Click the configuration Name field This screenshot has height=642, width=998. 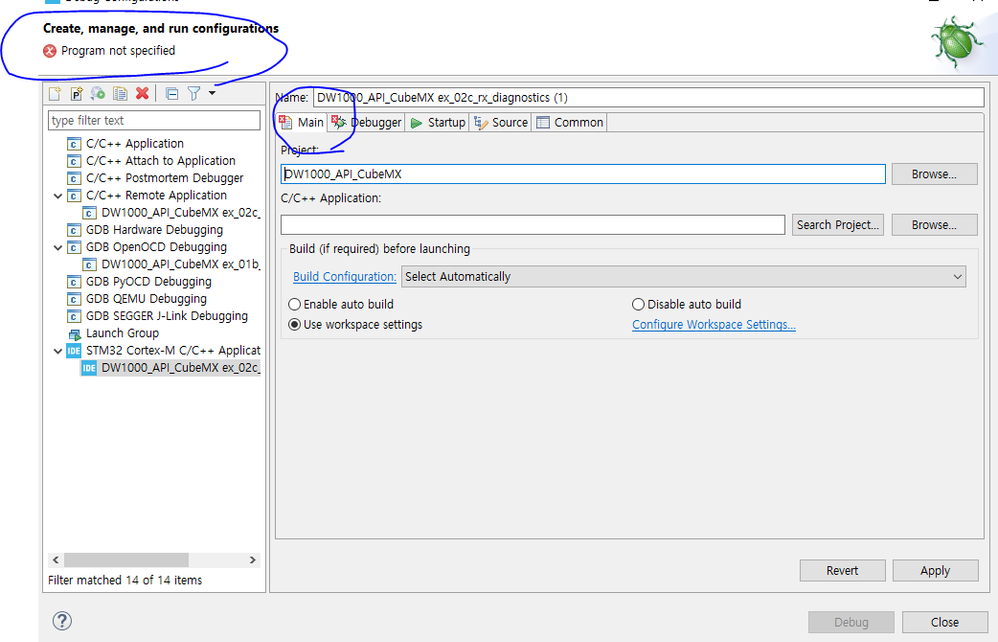[x=649, y=97]
